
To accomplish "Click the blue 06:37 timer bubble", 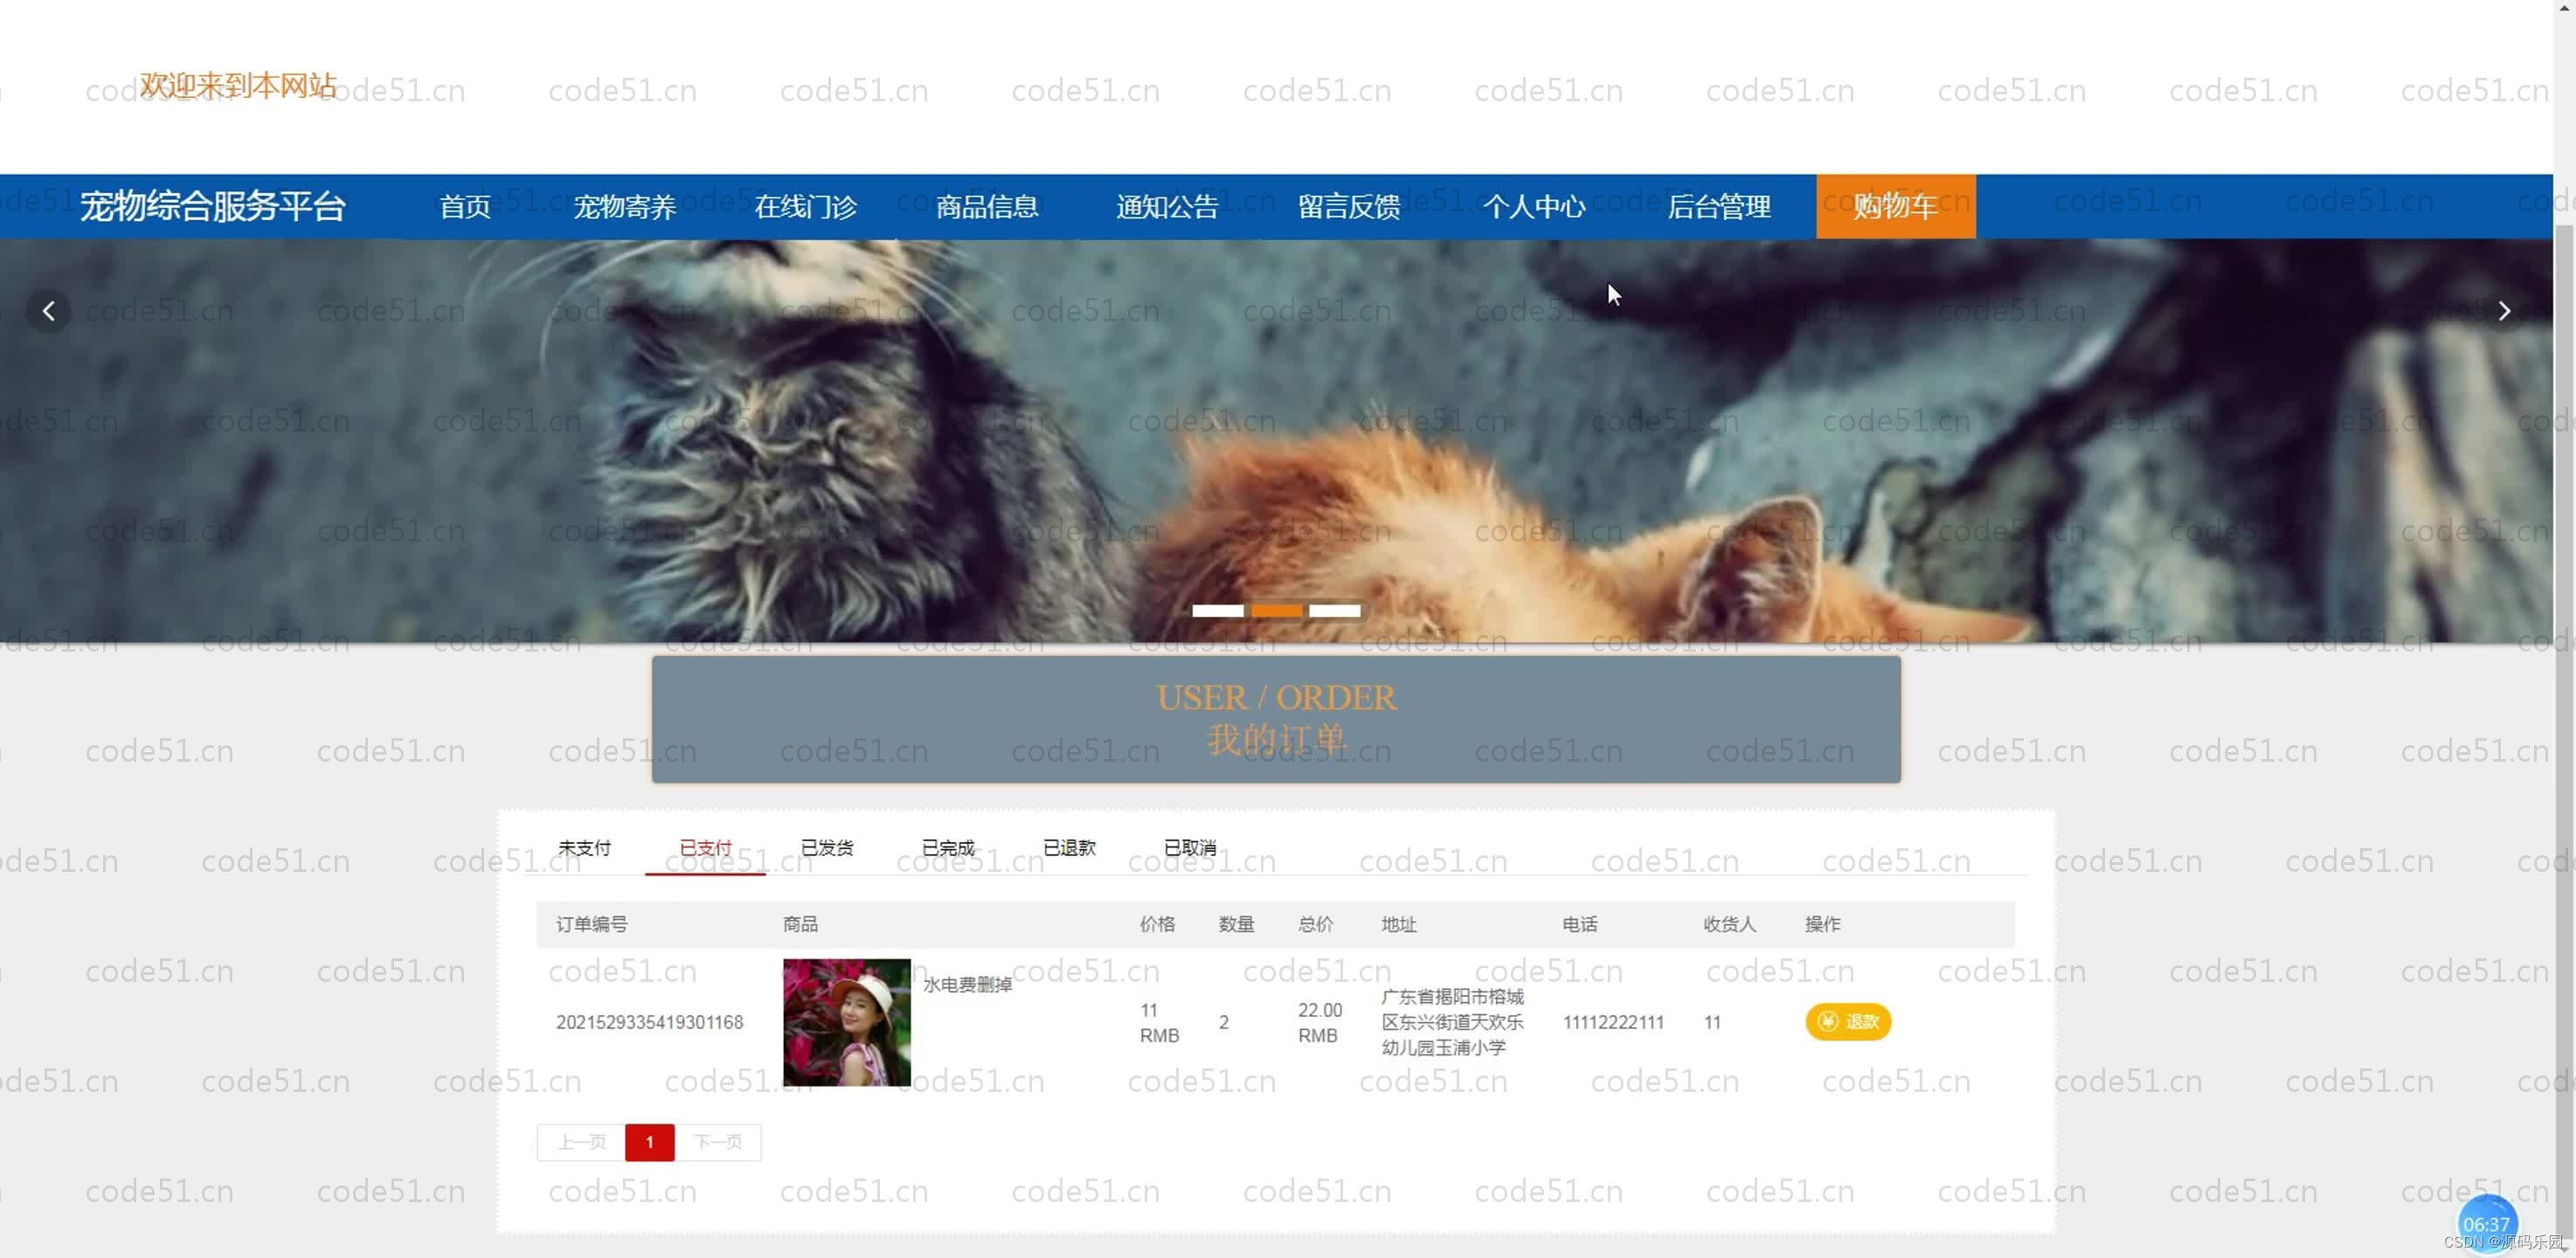I will (2485, 1222).
